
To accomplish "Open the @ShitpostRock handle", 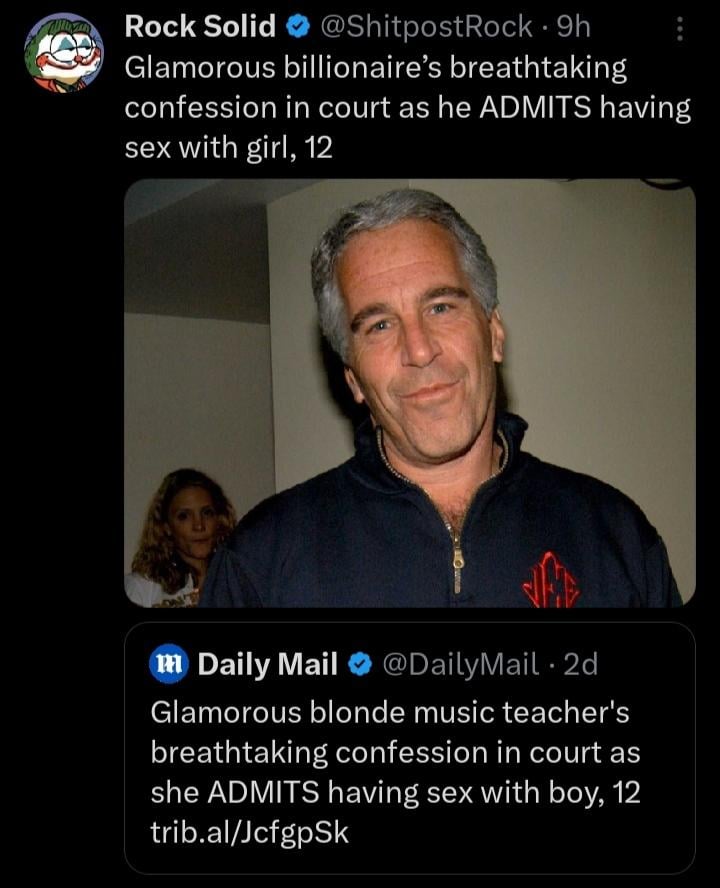I will click(424, 28).
